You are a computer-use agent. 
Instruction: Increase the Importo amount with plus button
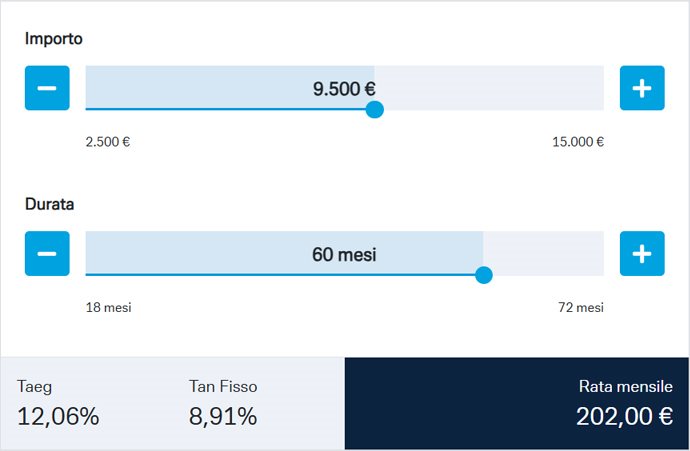click(x=642, y=88)
